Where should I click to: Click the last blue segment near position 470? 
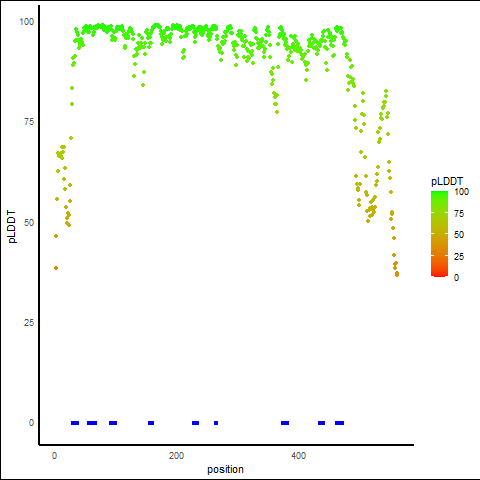tap(339, 423)
